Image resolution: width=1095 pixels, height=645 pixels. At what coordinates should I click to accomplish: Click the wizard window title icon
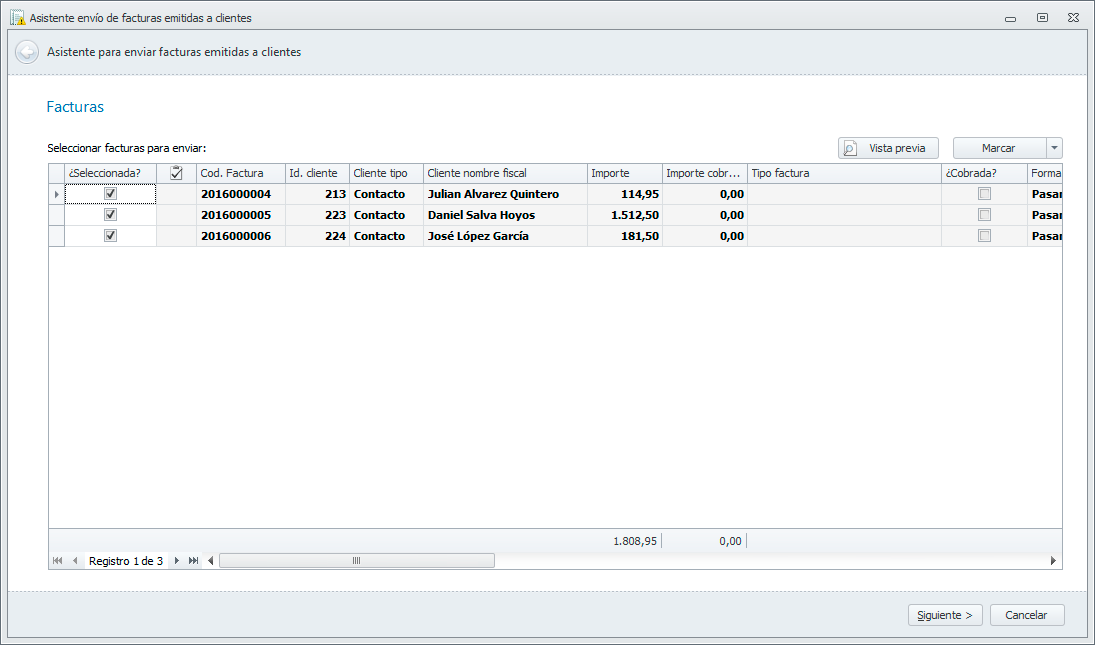[17, 17]
